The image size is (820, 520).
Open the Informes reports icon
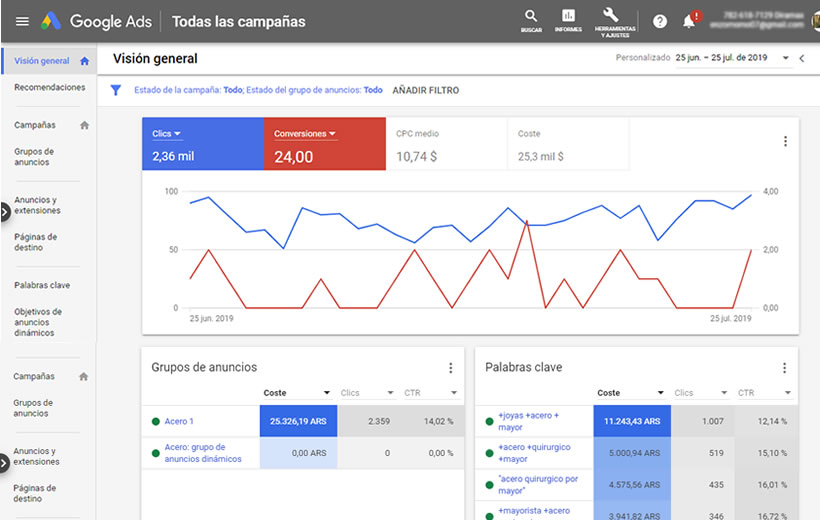(568, 21)
